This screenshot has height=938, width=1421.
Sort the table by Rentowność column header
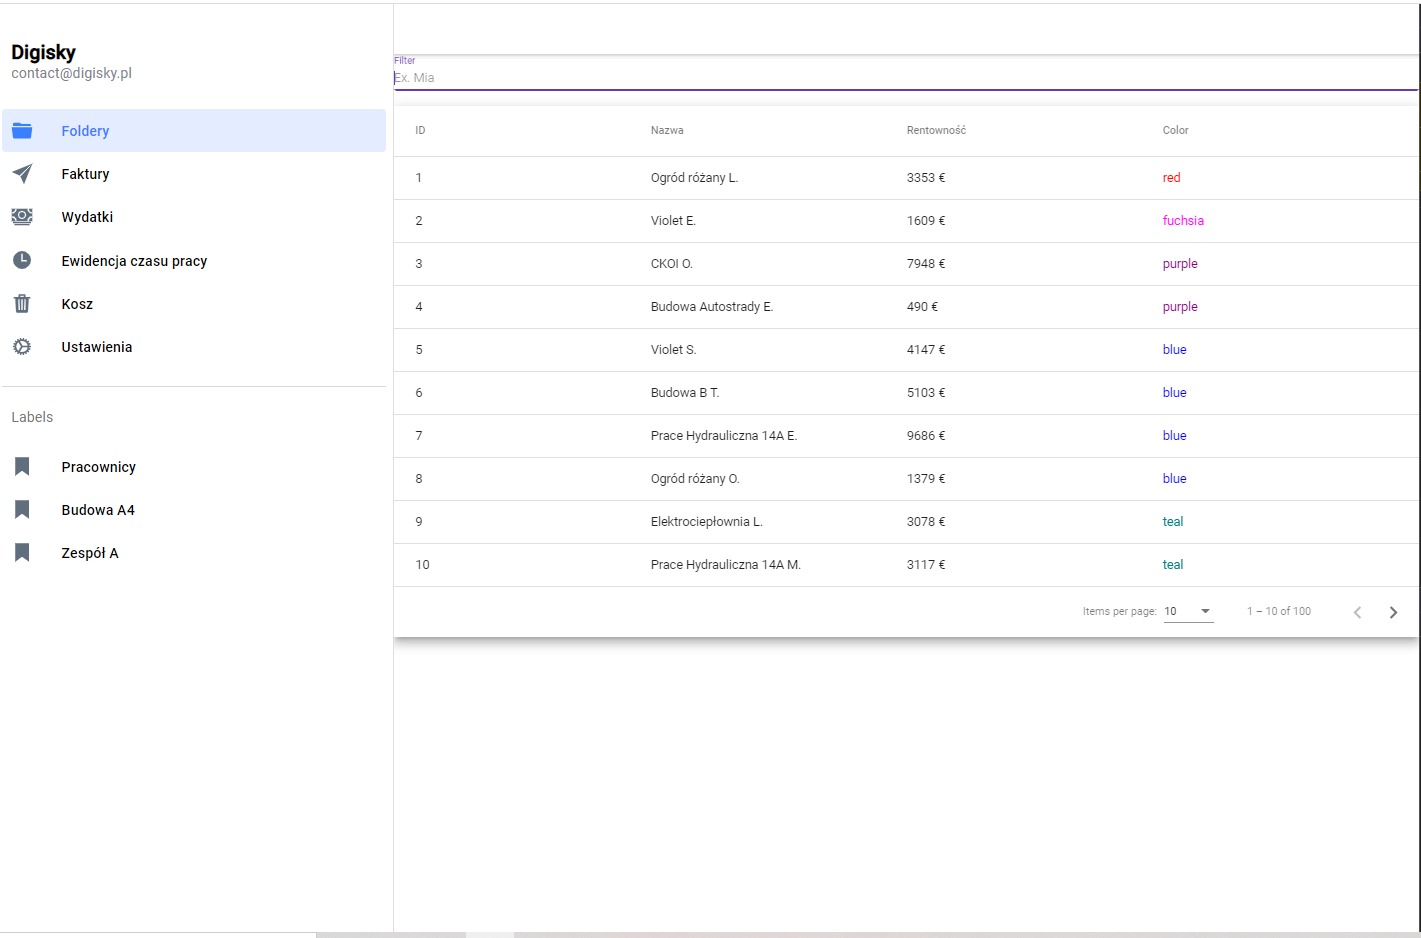(936, 130)
